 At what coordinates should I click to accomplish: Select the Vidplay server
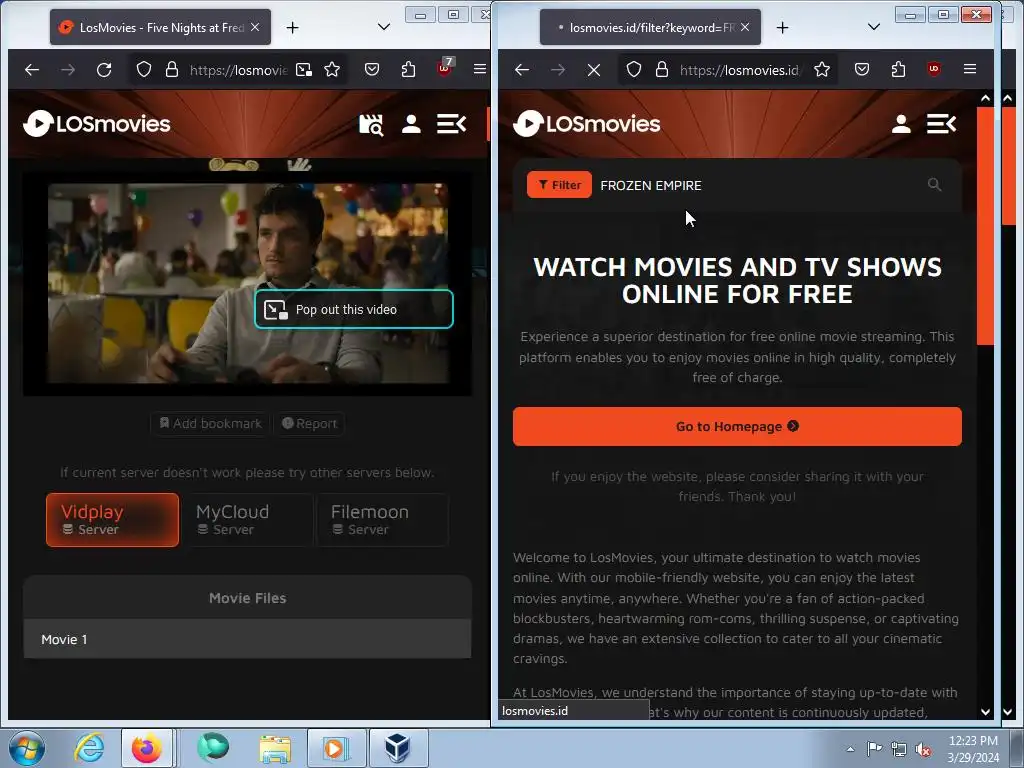(112, 519)
